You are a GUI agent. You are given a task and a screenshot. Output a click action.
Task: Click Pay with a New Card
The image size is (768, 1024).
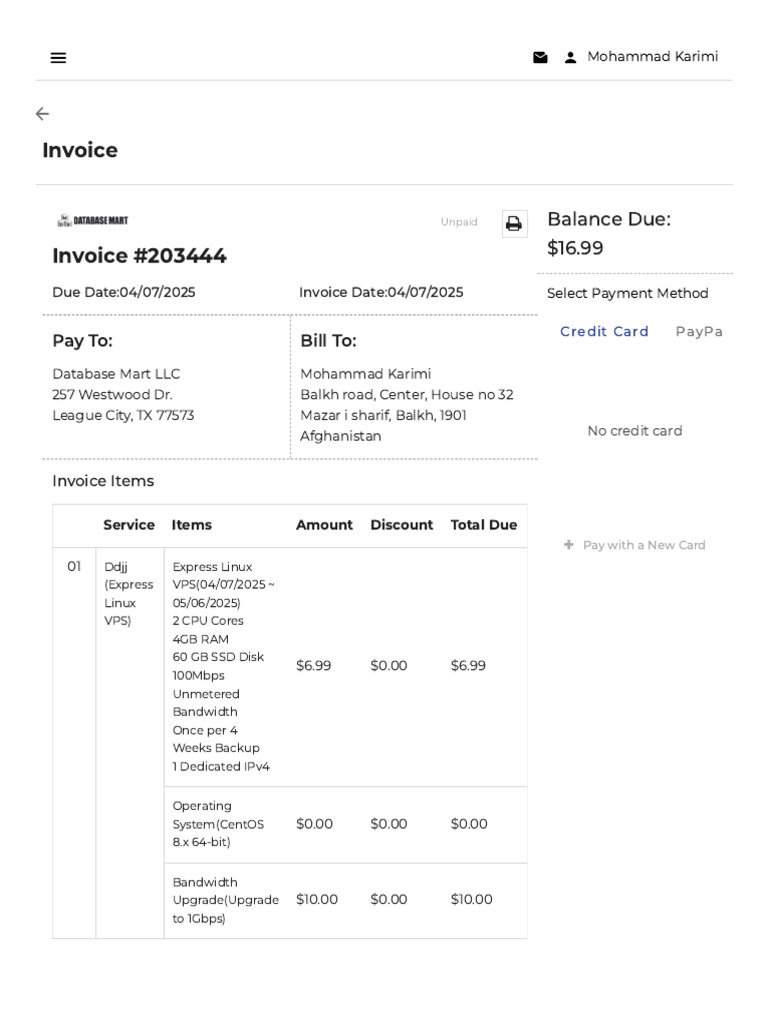point(644,545)
